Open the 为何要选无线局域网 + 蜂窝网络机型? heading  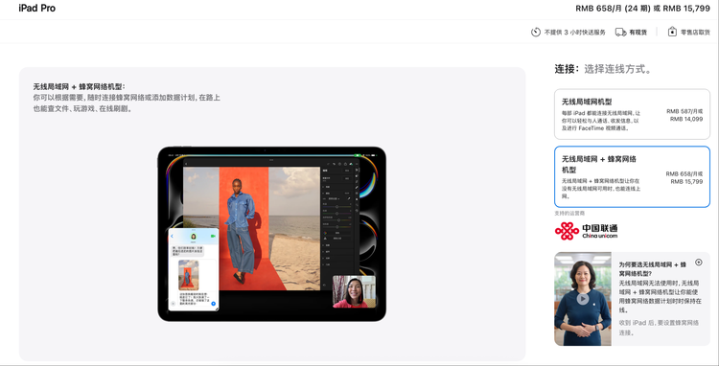click(652, 269)
